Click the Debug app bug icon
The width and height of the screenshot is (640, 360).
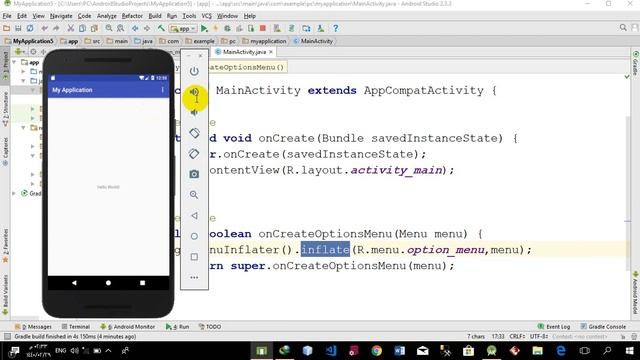[x=227, y=28]
